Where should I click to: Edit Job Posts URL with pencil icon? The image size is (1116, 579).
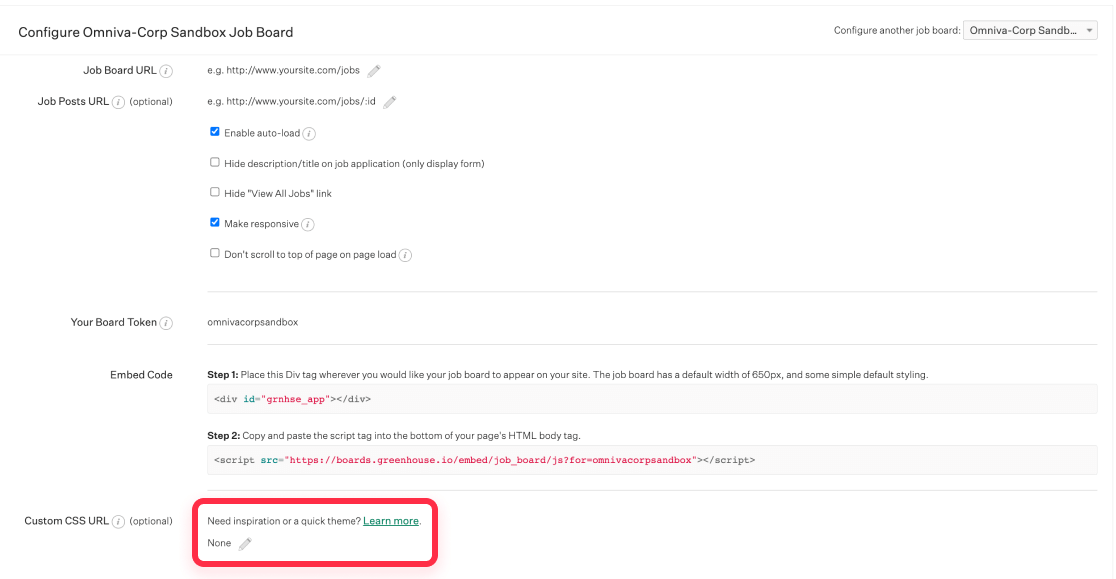click(x=389, y=102)
